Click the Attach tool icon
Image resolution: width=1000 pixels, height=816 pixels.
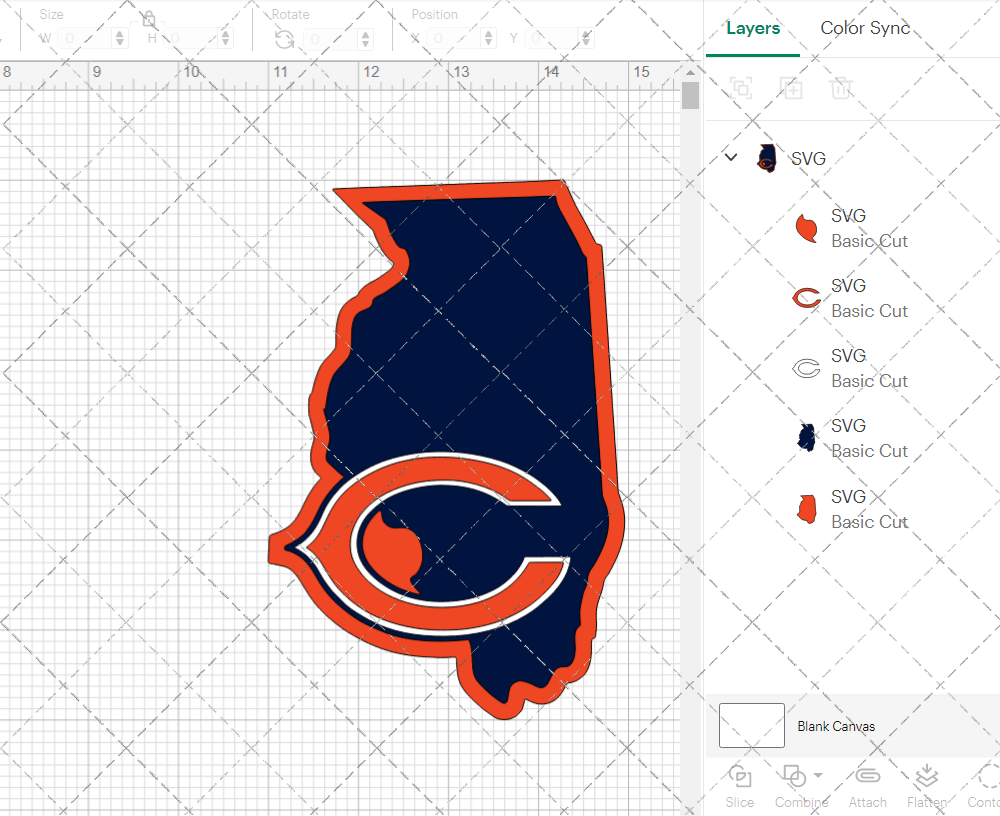(867, 776)
